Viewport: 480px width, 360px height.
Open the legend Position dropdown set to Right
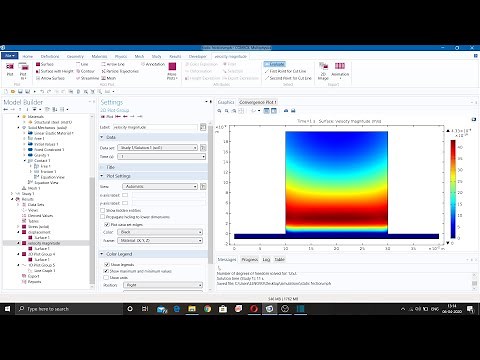163,285
